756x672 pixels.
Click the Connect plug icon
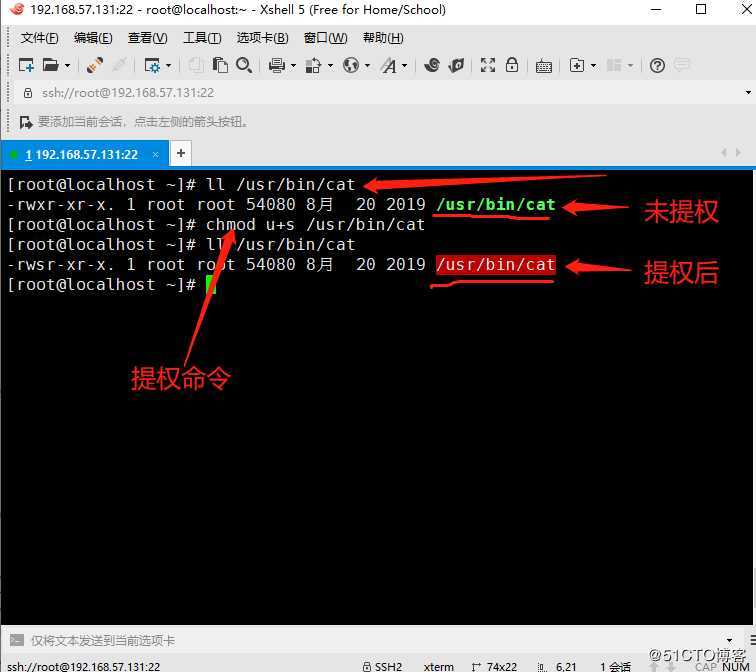pyautogui.click(x=94, y=65)
